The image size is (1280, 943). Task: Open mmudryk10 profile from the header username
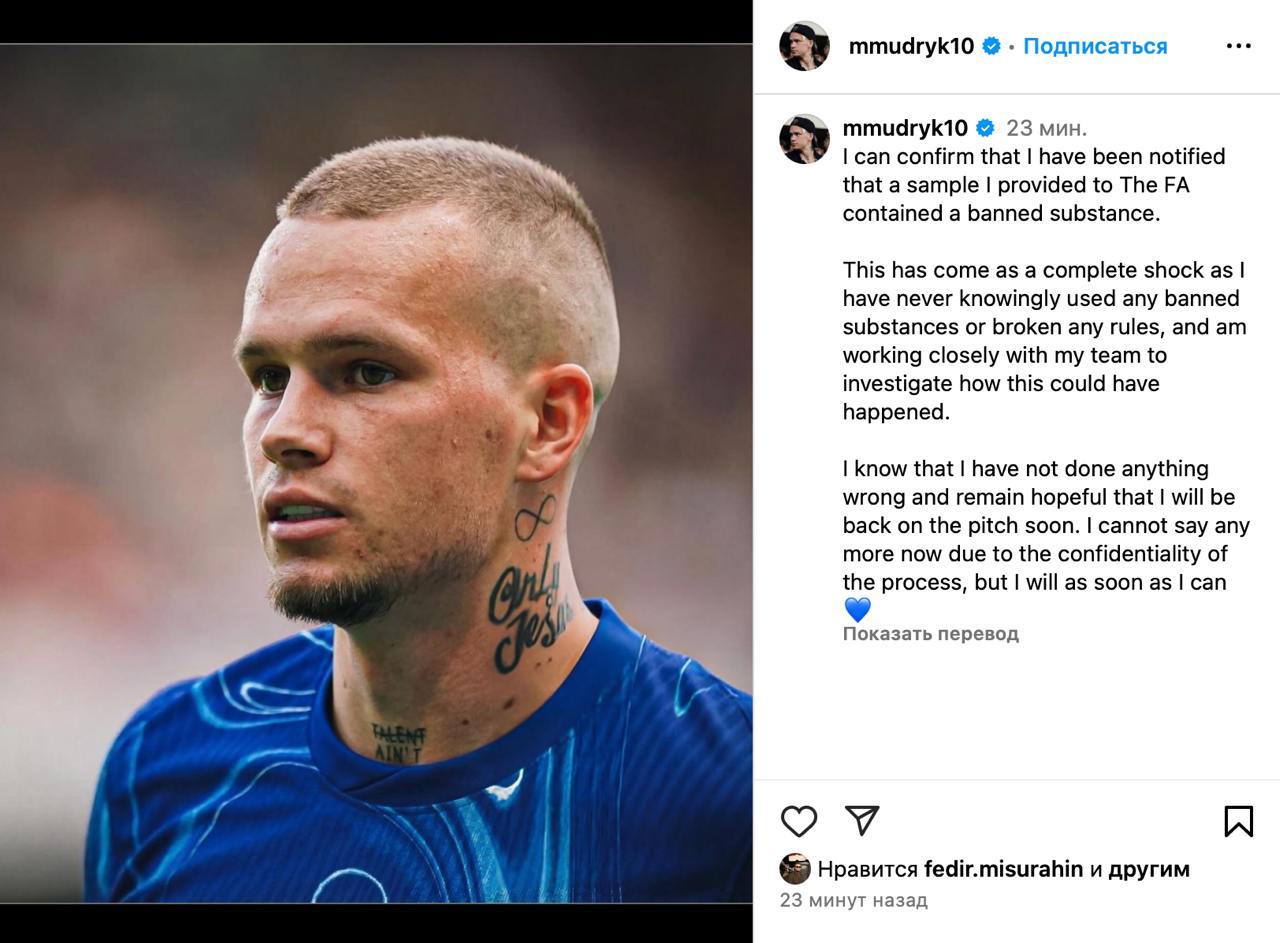(911, 46)
